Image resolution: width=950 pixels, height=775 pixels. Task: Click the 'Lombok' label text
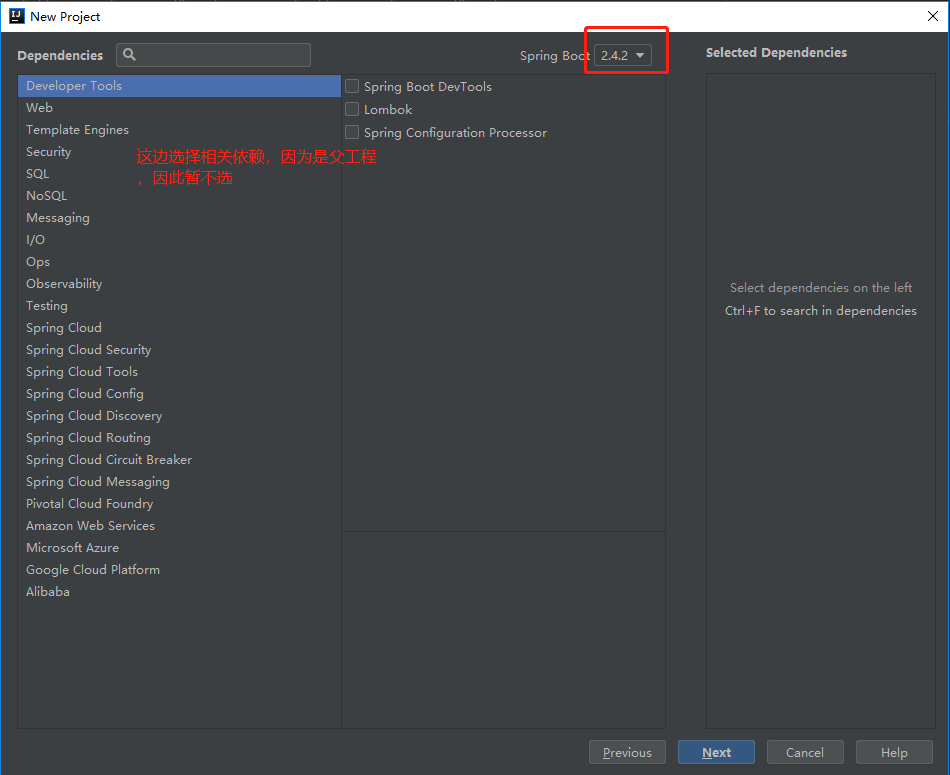tap(388, 110)
